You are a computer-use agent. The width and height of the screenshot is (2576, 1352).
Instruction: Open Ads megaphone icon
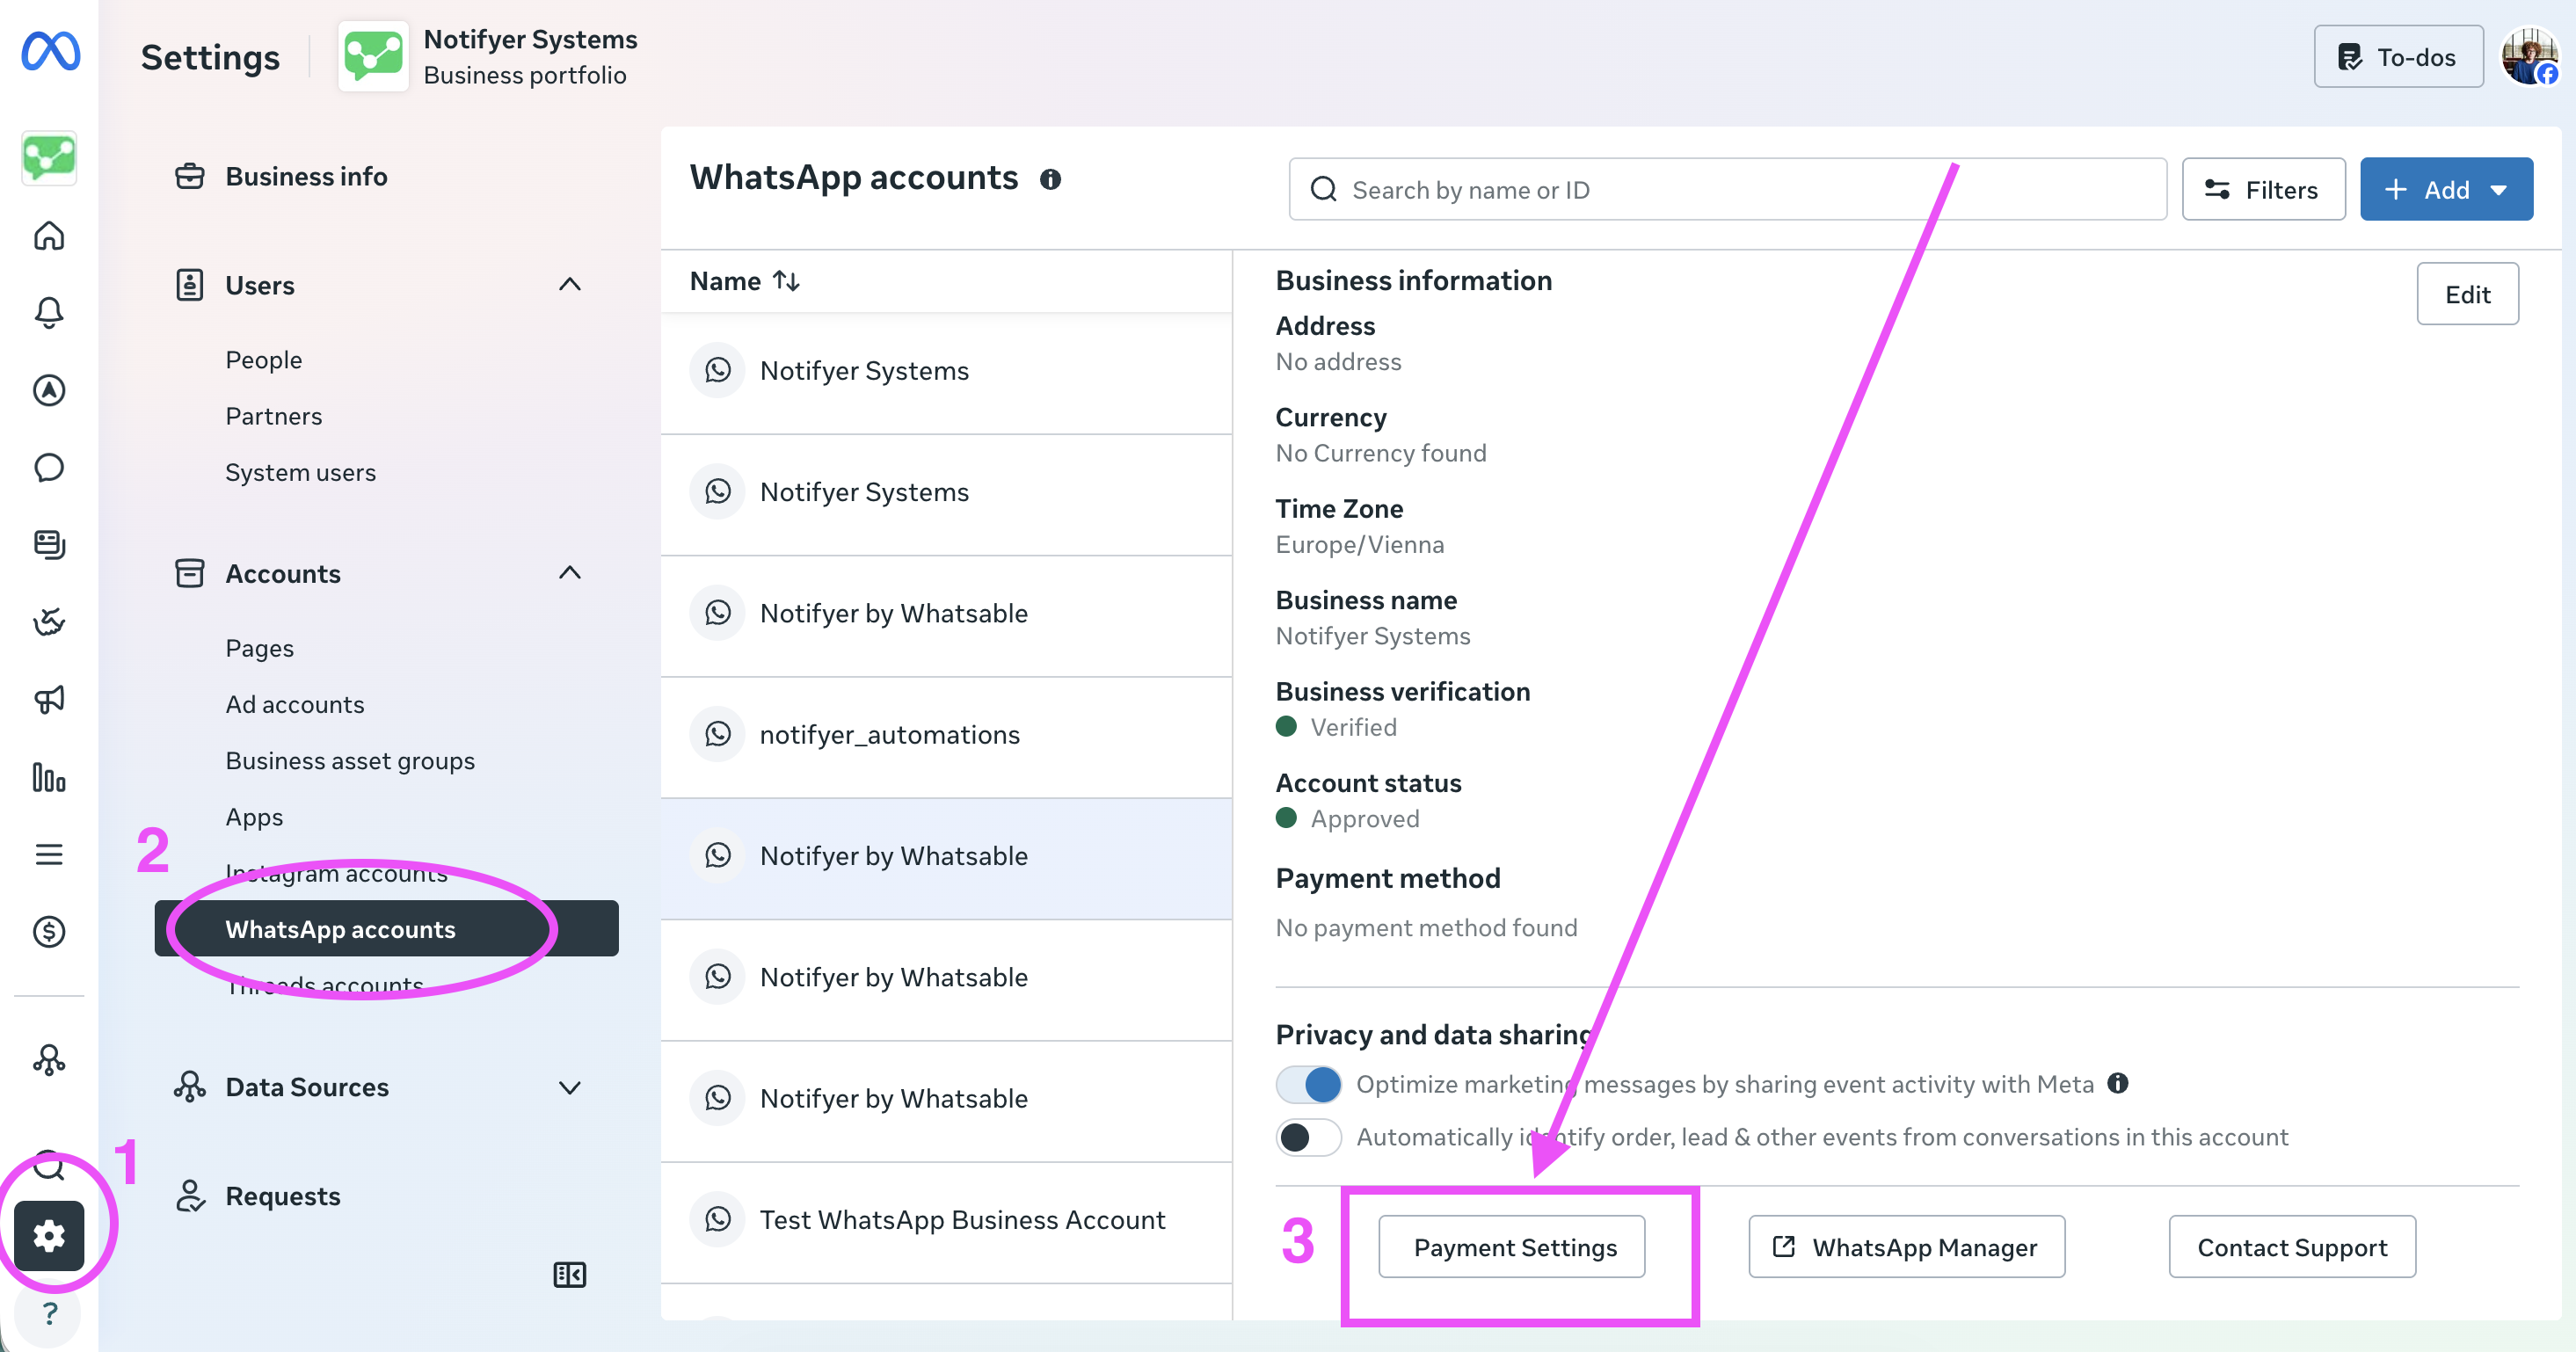(49, 699)
